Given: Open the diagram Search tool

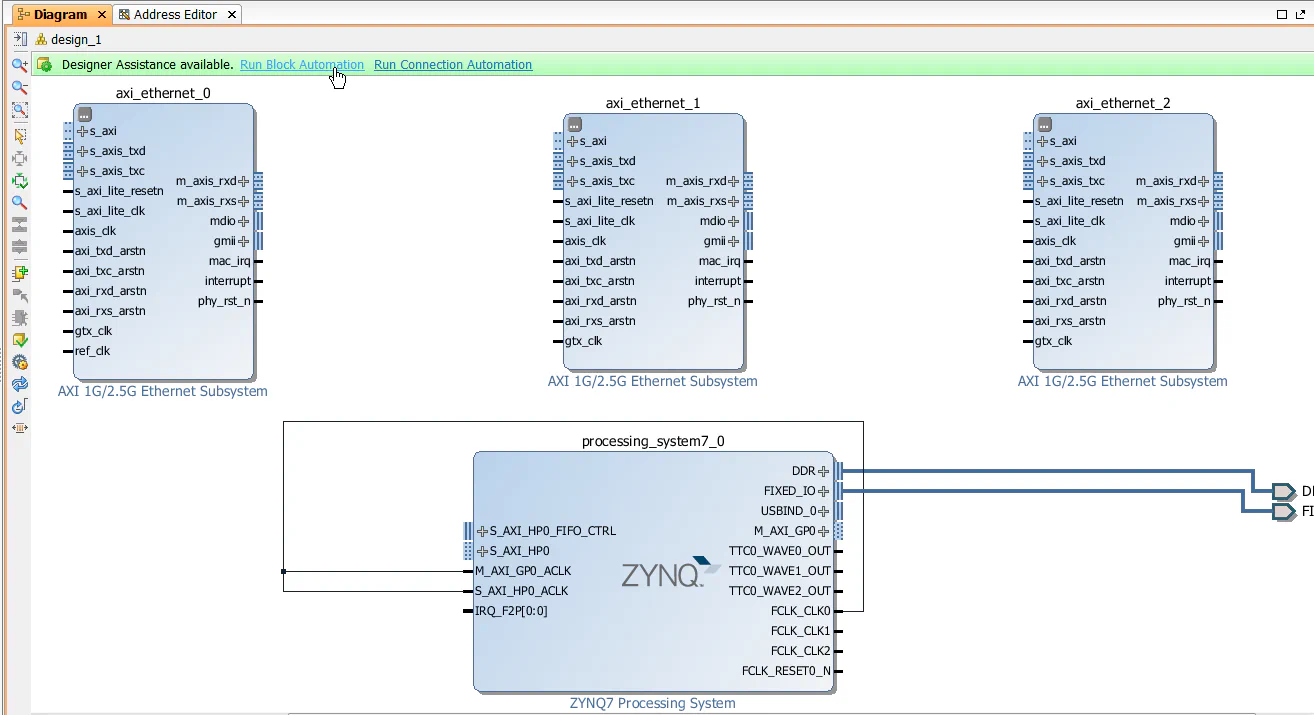Looking at the screenshot, I should click(19, 203).
